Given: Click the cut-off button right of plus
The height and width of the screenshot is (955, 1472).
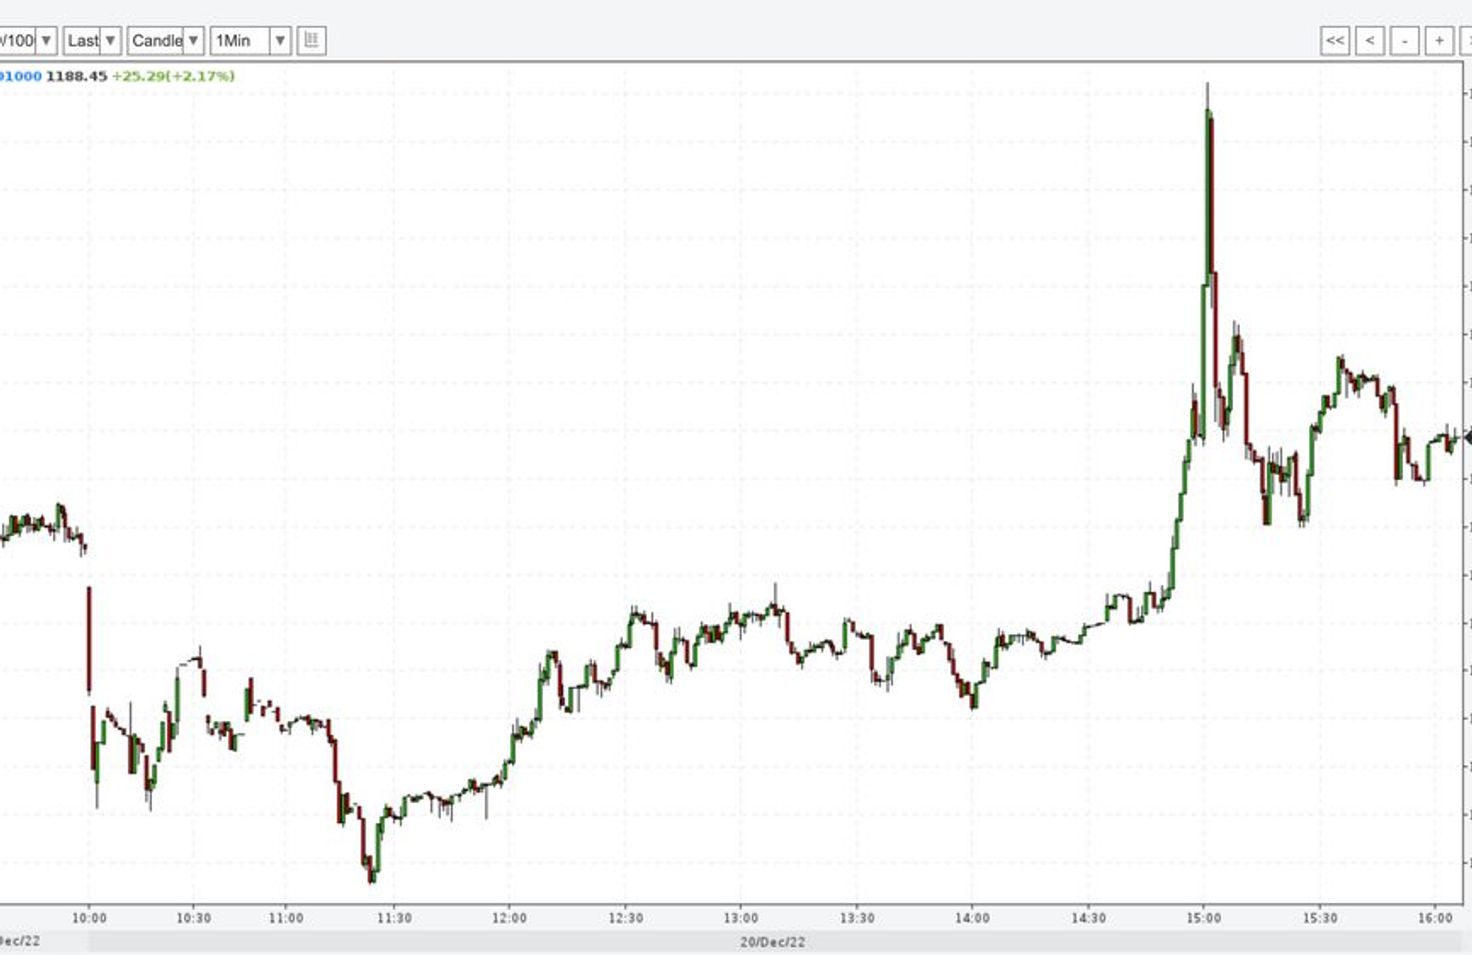Looking at the screenshot, I should click(1466, 41).
